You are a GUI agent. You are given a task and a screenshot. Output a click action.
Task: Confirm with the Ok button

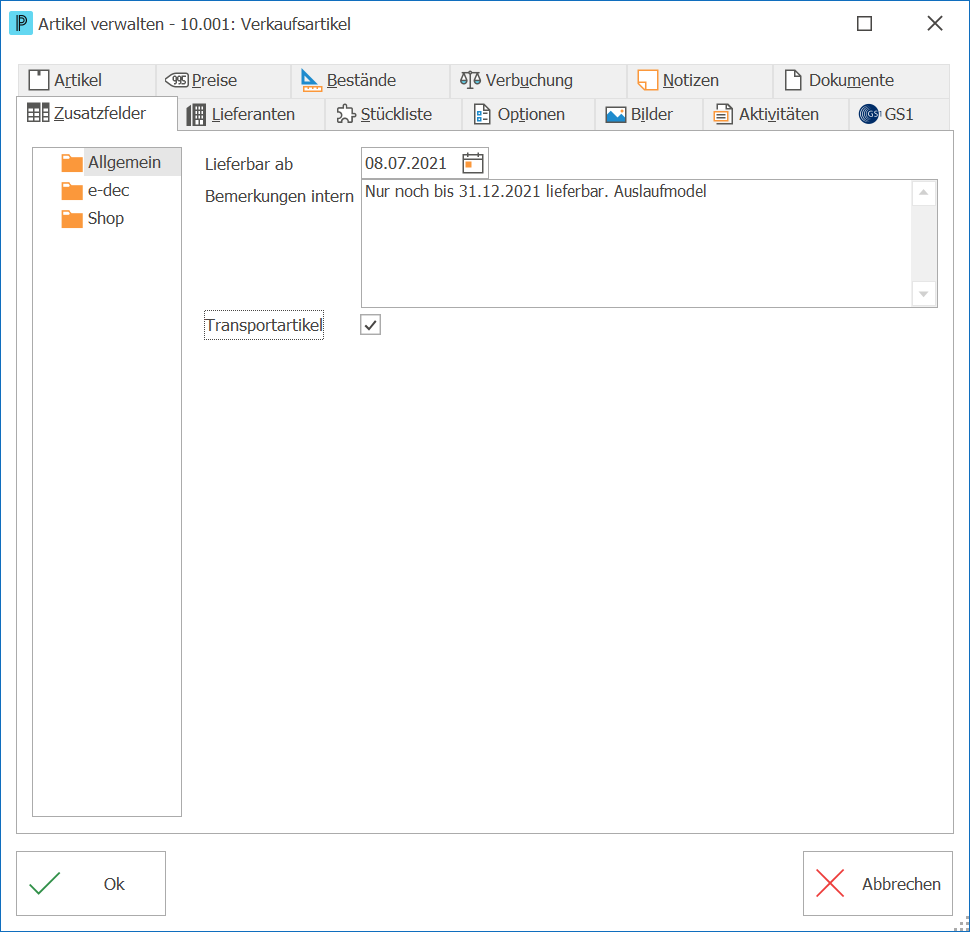point(91,883)
